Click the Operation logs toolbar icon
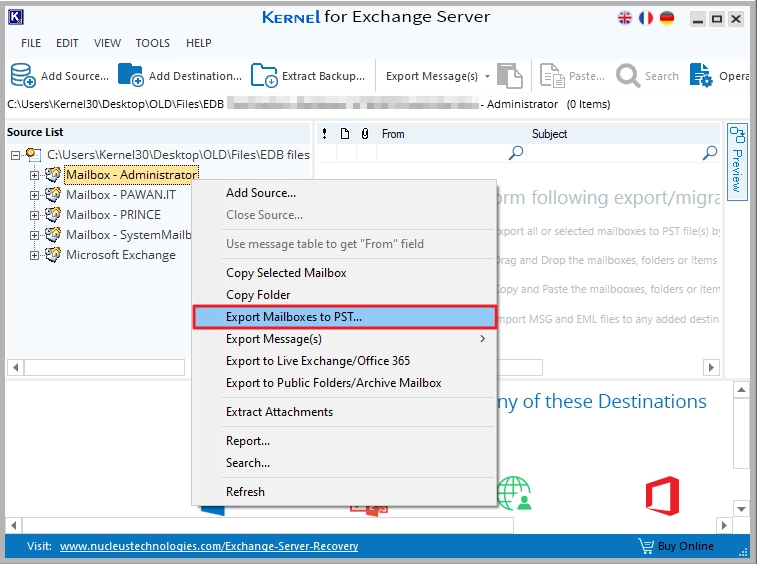Screen dimensions: 757x564 click(x=701, y=76)
